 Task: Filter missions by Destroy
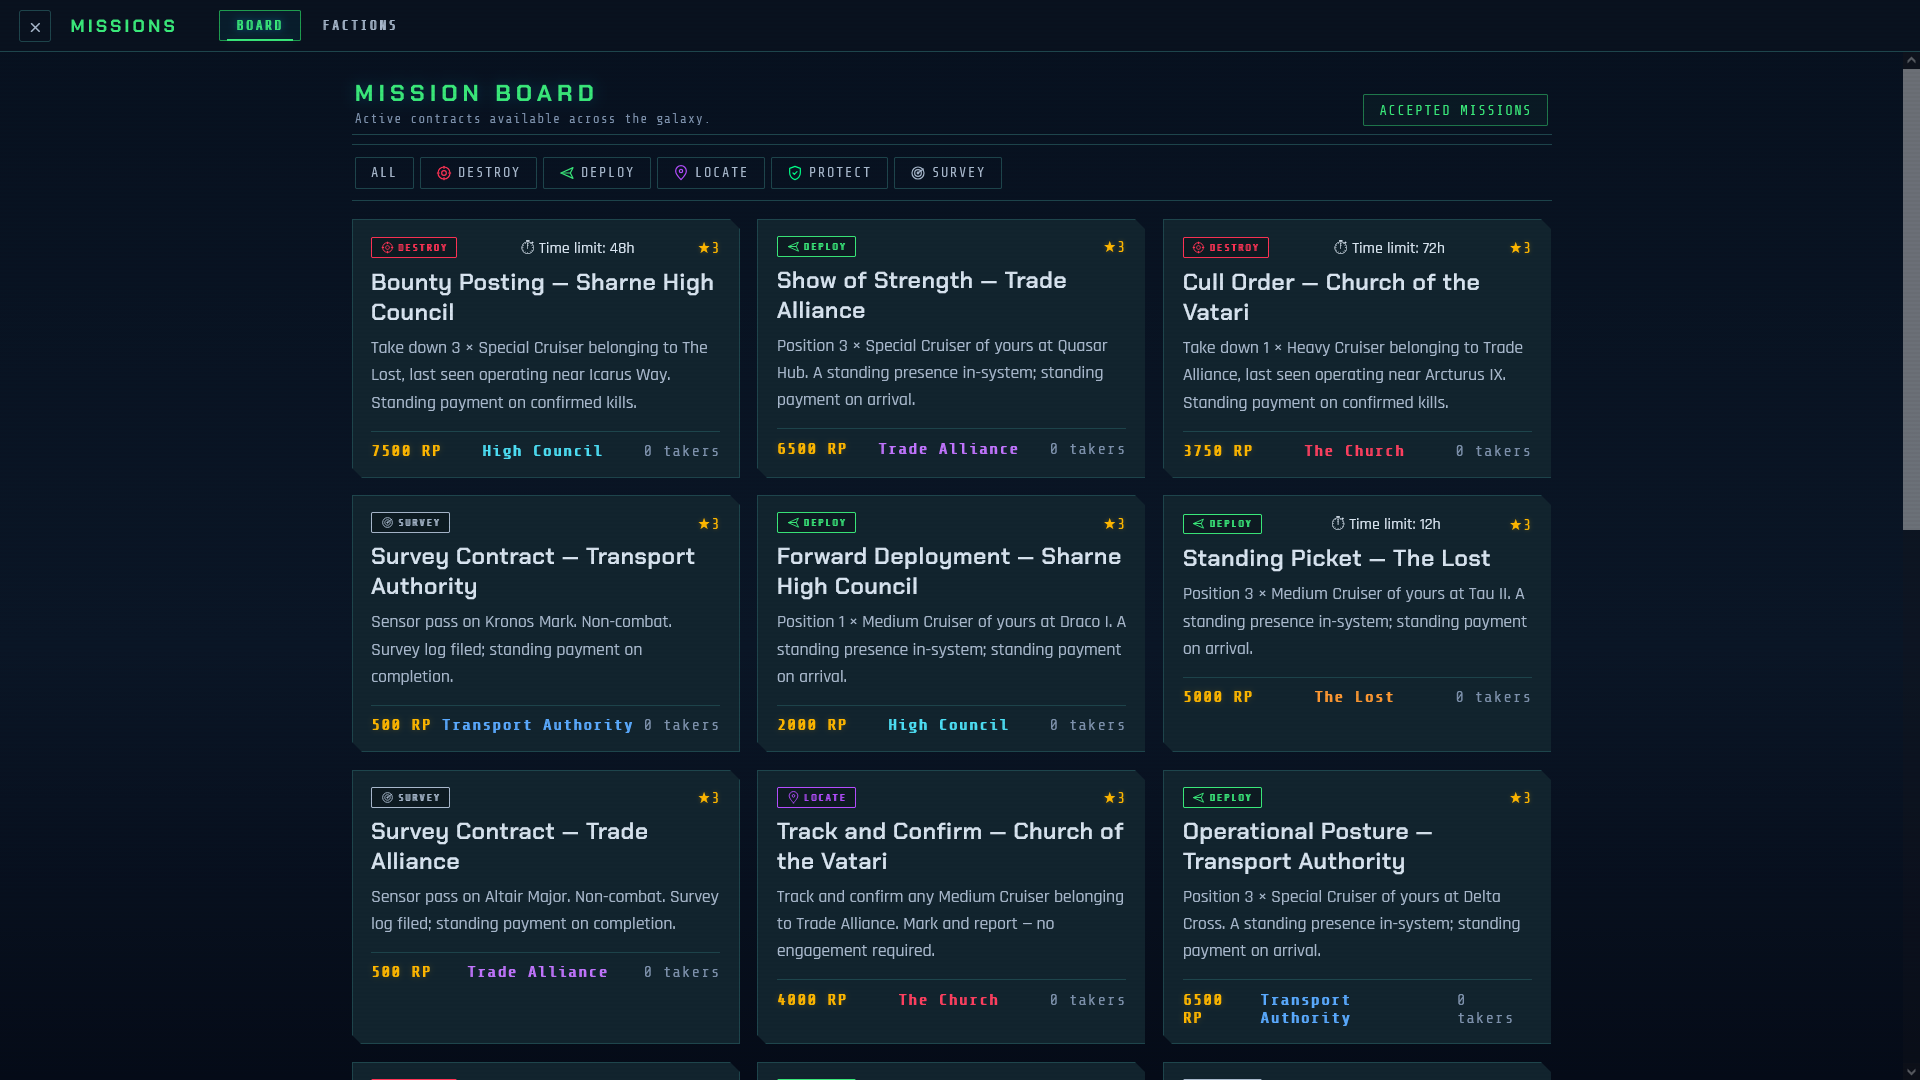[478, 173]
